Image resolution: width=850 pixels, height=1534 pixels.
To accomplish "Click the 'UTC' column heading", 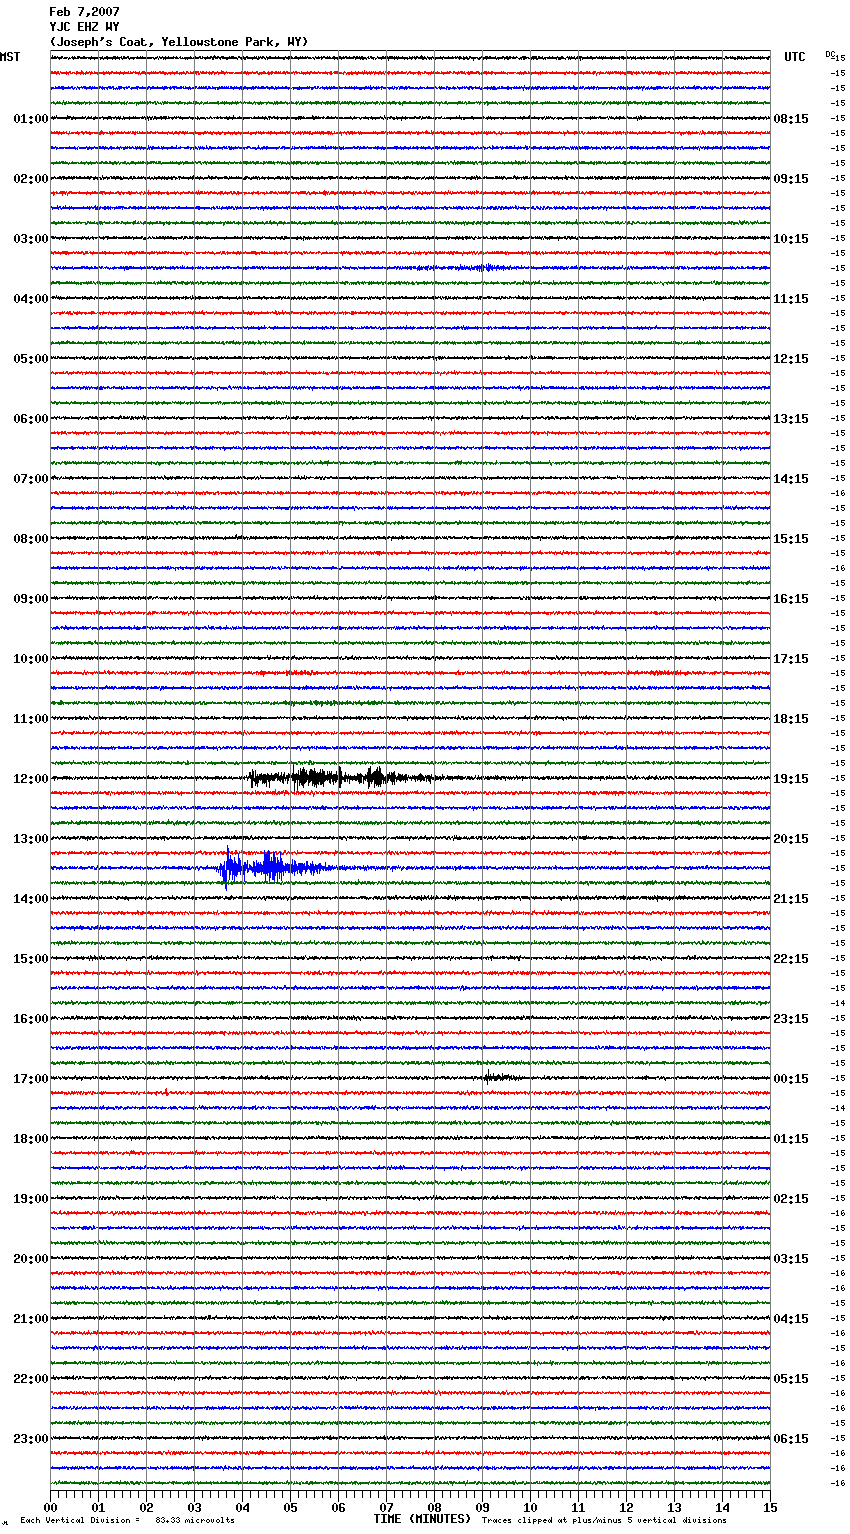I will (795, 57).
